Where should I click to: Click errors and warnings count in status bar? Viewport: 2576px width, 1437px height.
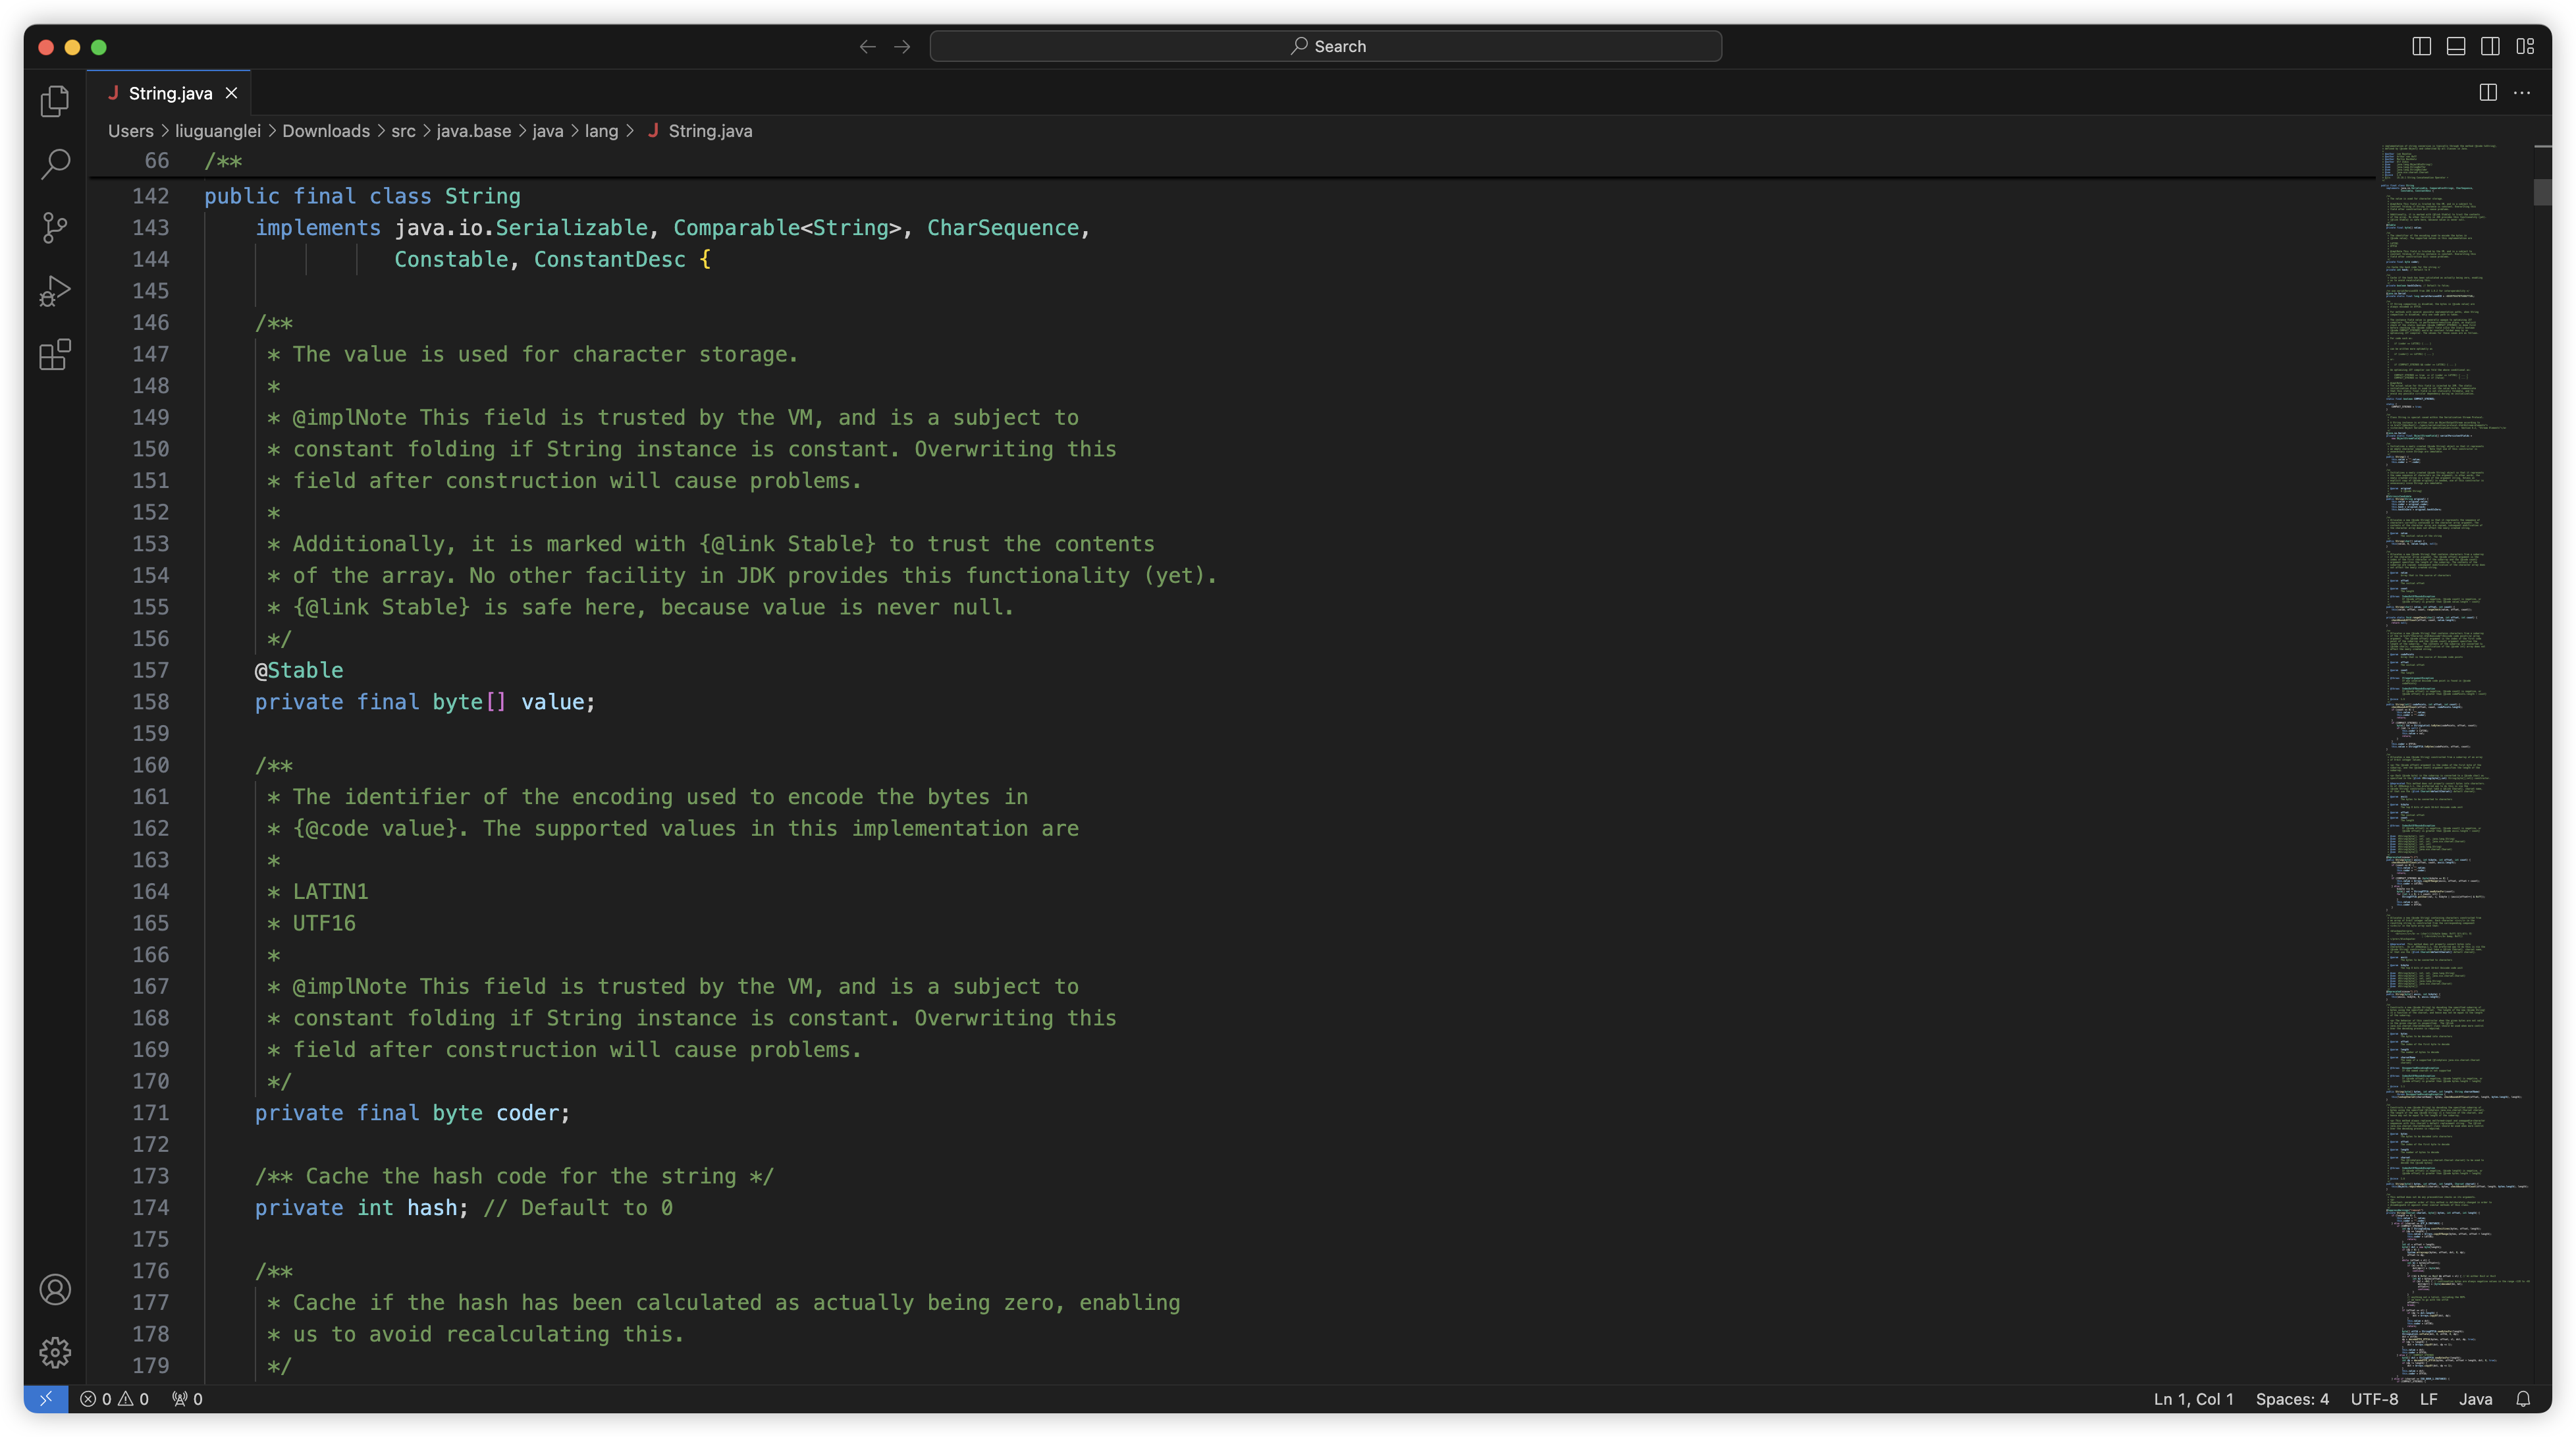[114, 1399]
